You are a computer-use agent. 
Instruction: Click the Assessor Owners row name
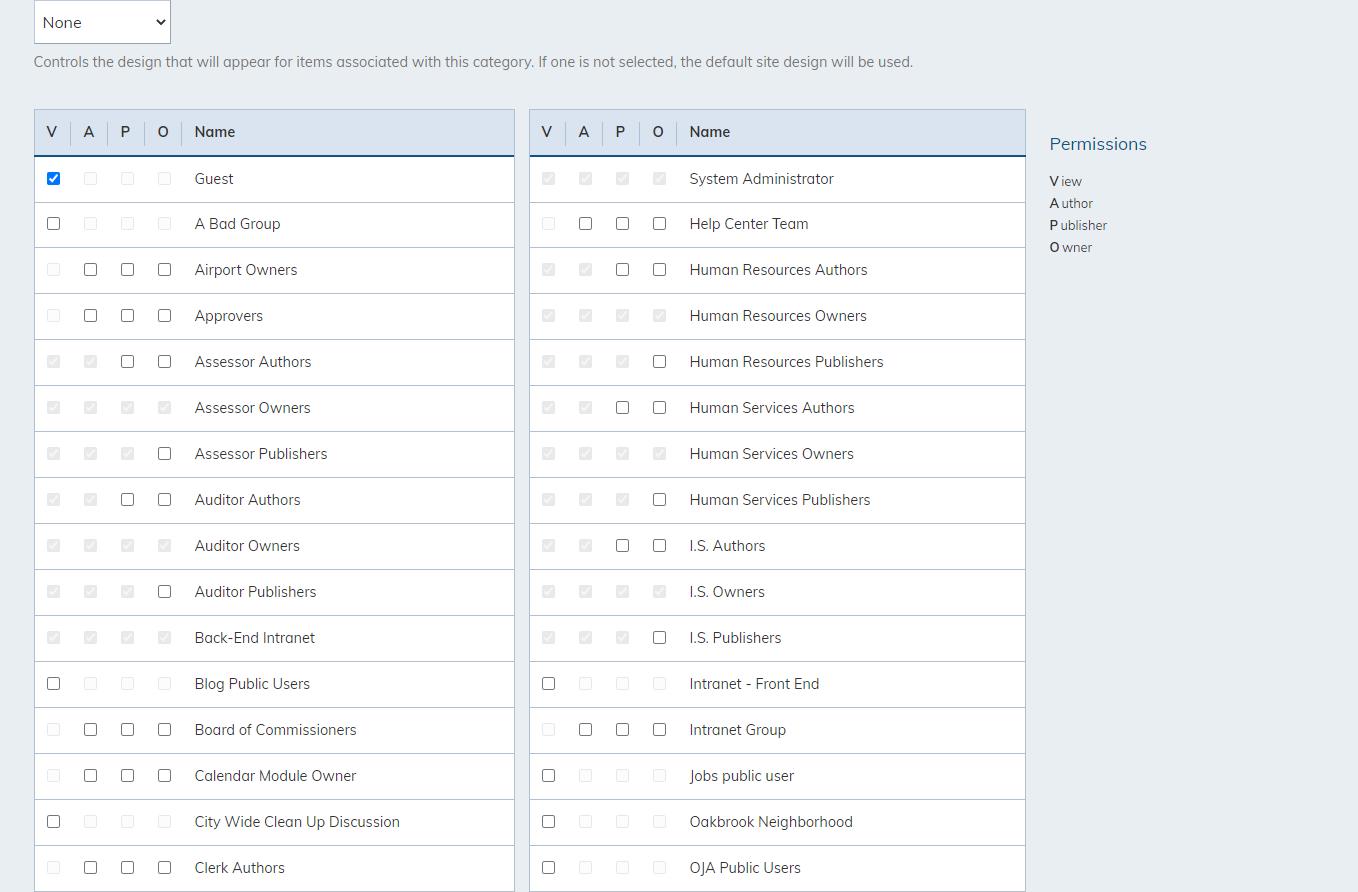252,408
